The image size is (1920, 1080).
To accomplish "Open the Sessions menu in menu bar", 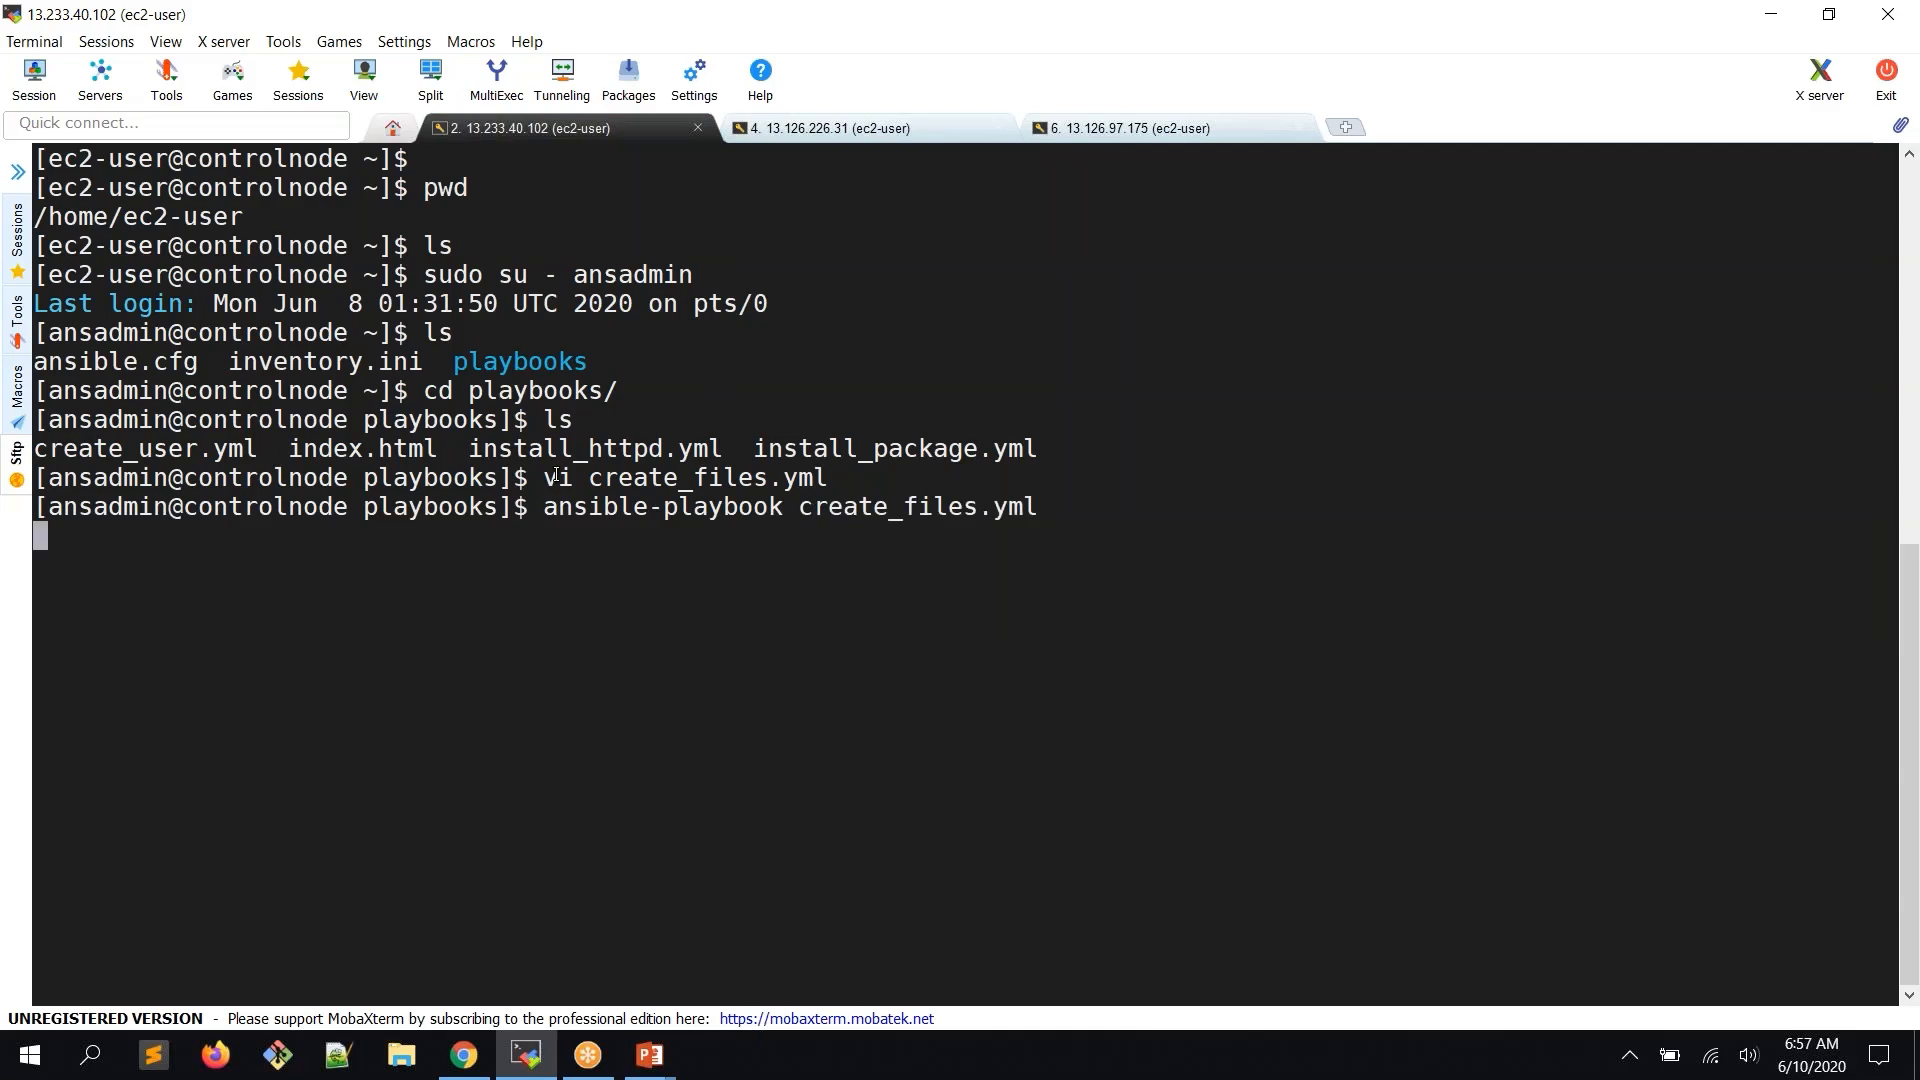I will (106, 41).
